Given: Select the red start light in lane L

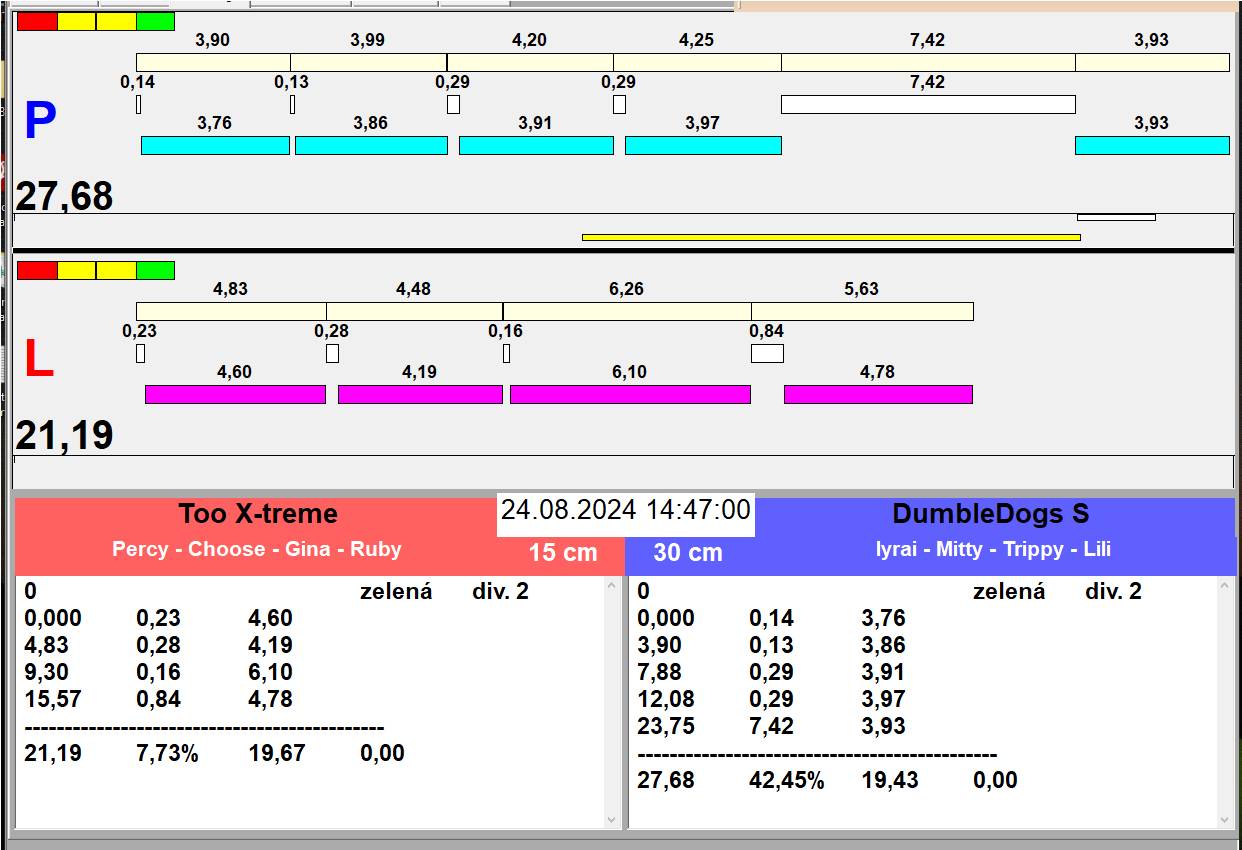Looking at the screenshot, I should 37,270.
